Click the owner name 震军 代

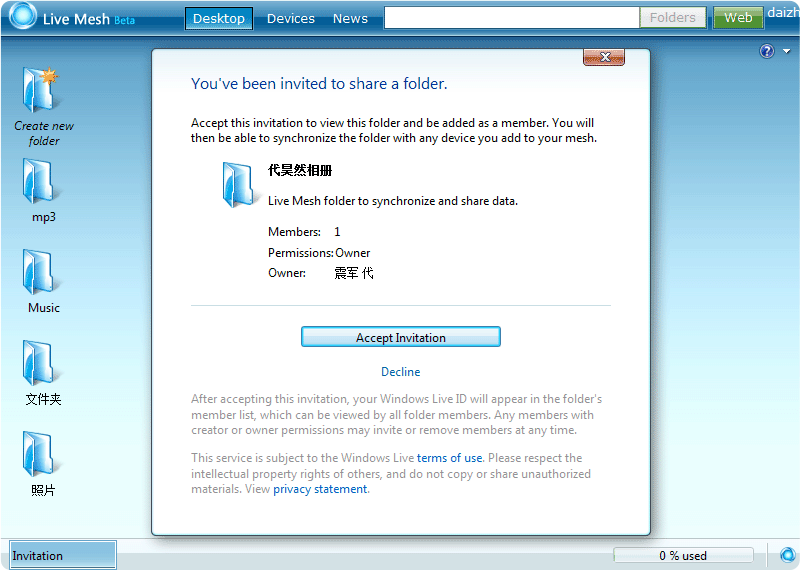point(354,273)
